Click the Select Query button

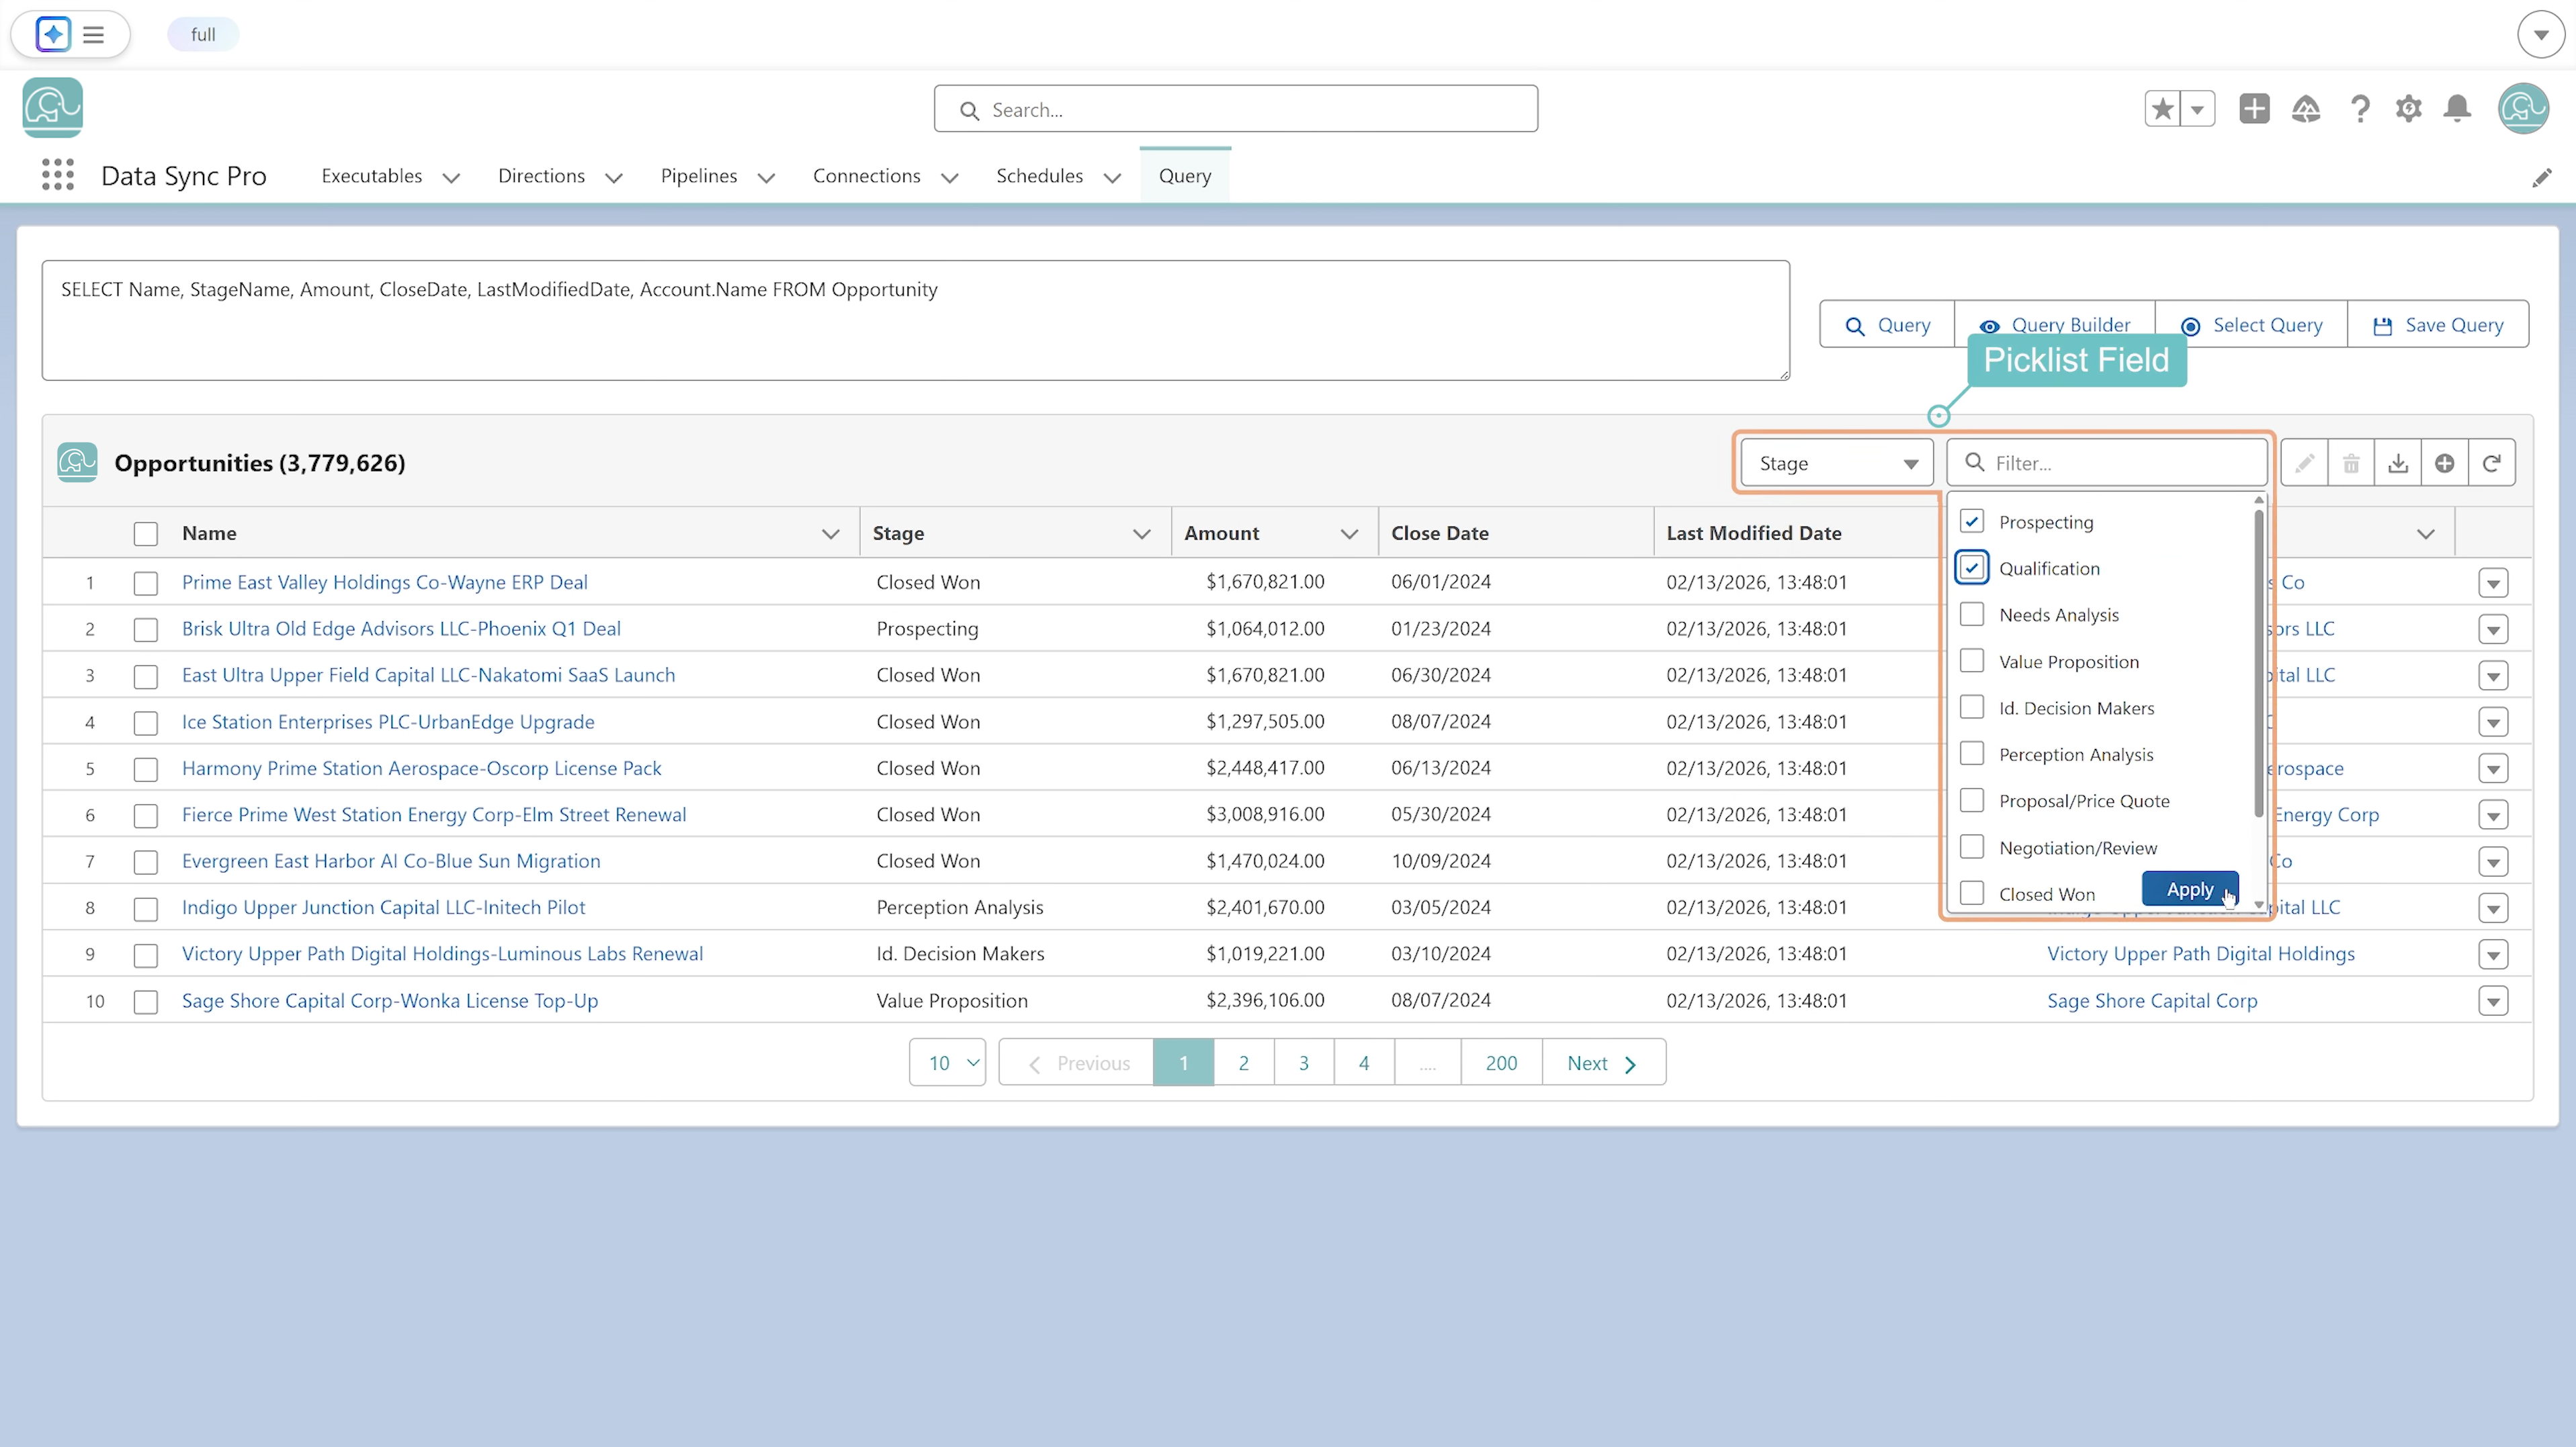[2251, 325]
